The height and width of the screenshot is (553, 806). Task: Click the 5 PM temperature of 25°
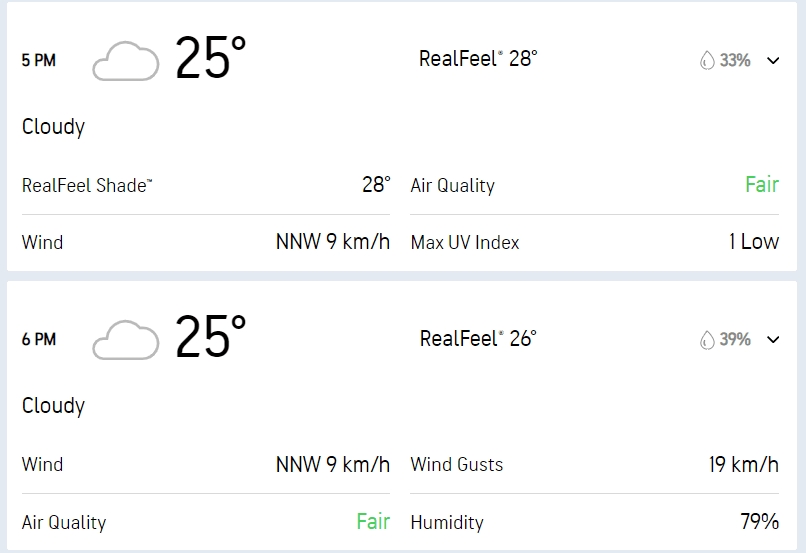210,59
